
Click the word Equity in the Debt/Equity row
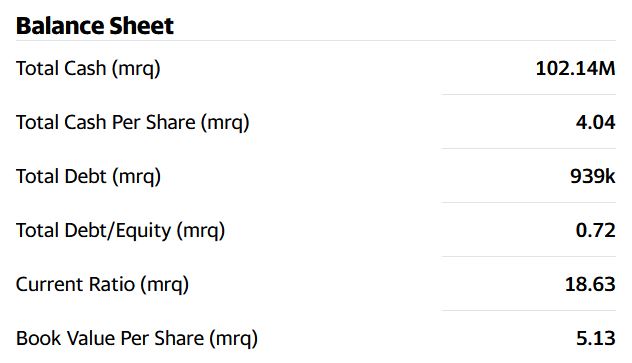[143, 231]
